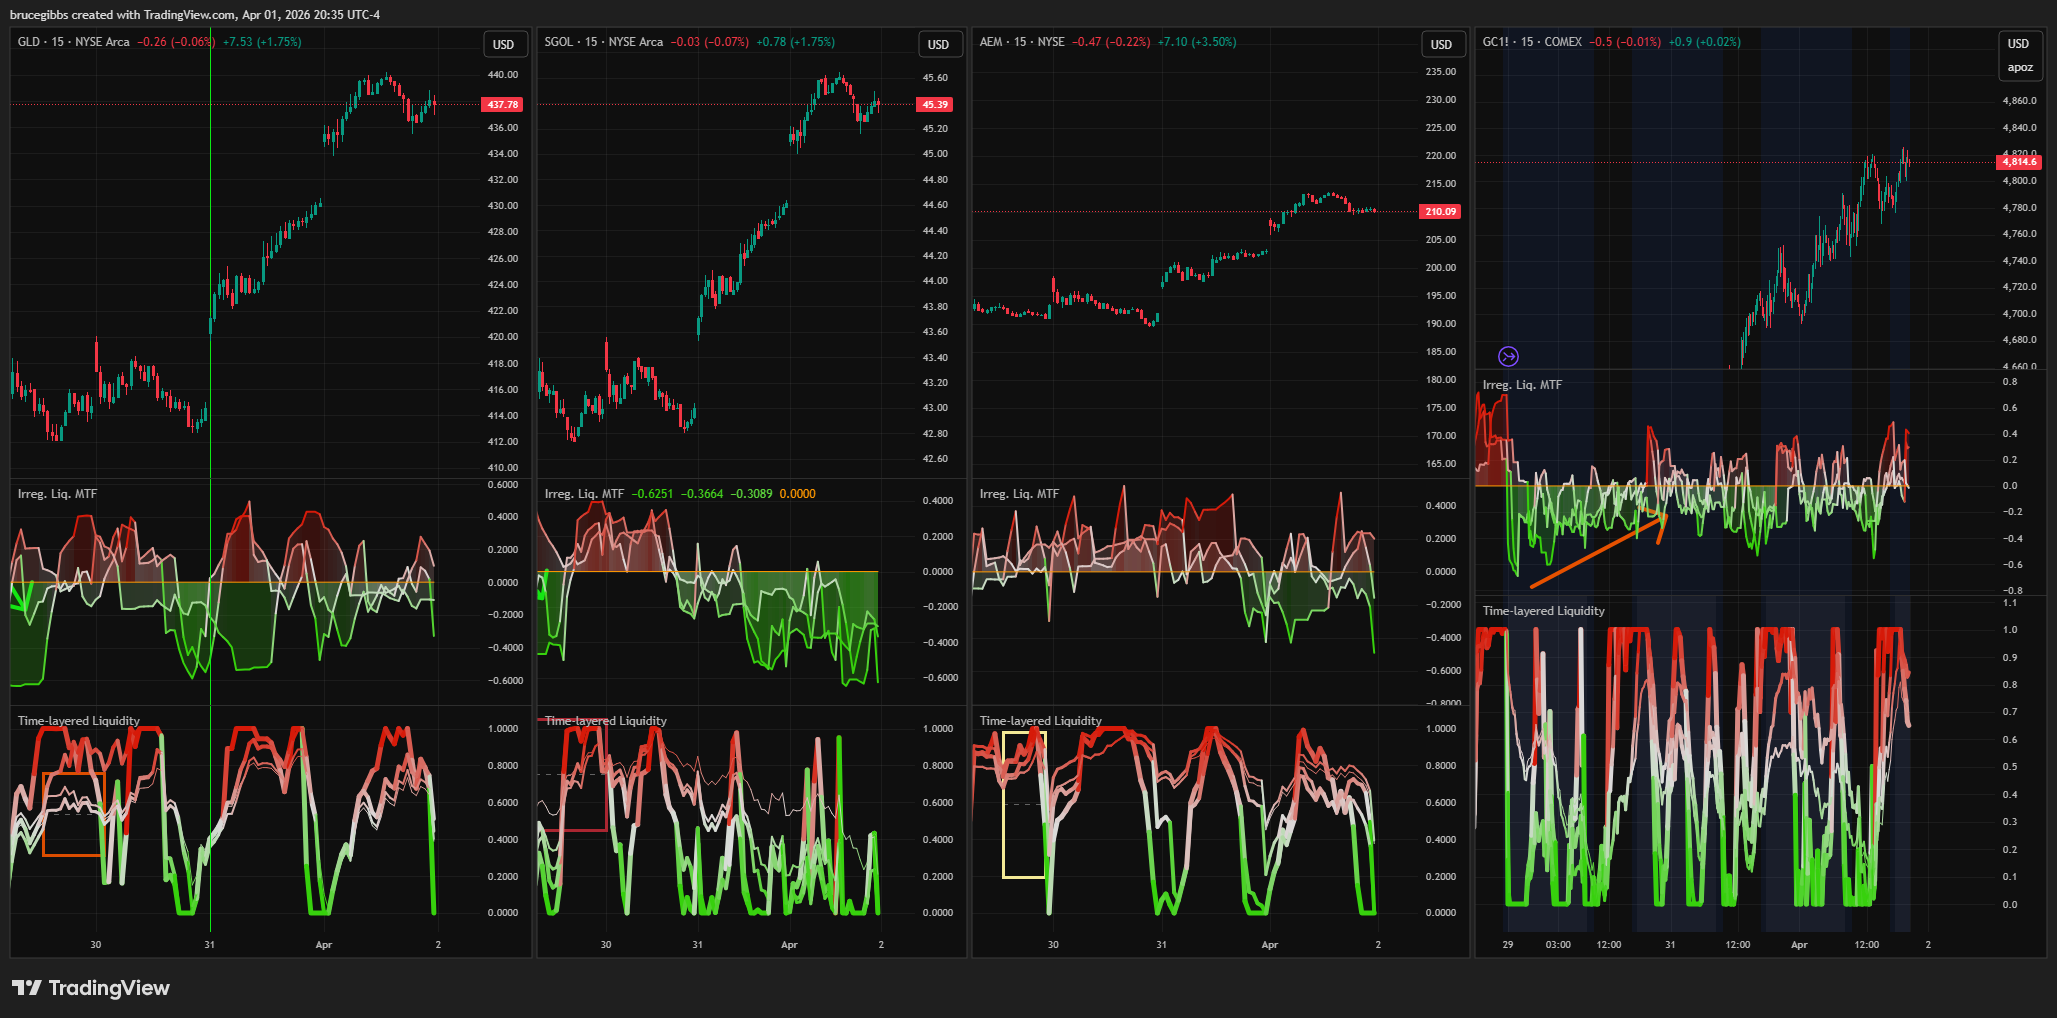2057x1018 pixels.
Task: Click the 4,814.6 price label on GC1! axis
Action: tap(2018, 162)
